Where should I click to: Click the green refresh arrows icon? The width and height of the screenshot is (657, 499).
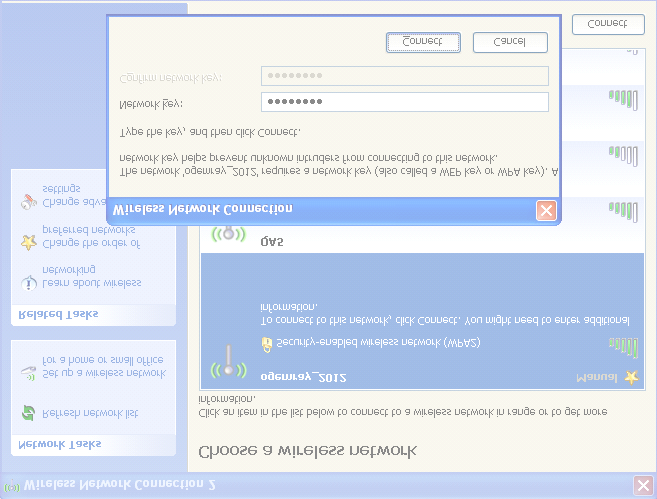pos(28,413)
